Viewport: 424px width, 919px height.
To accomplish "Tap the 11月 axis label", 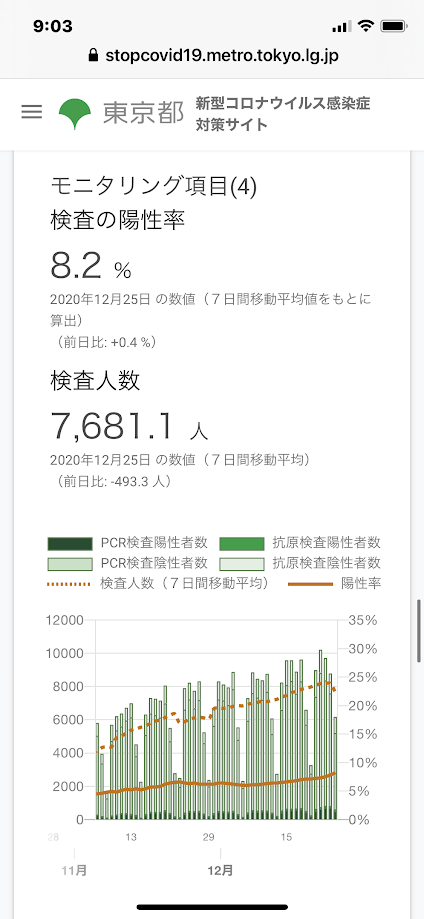I will tap(74, 870).
